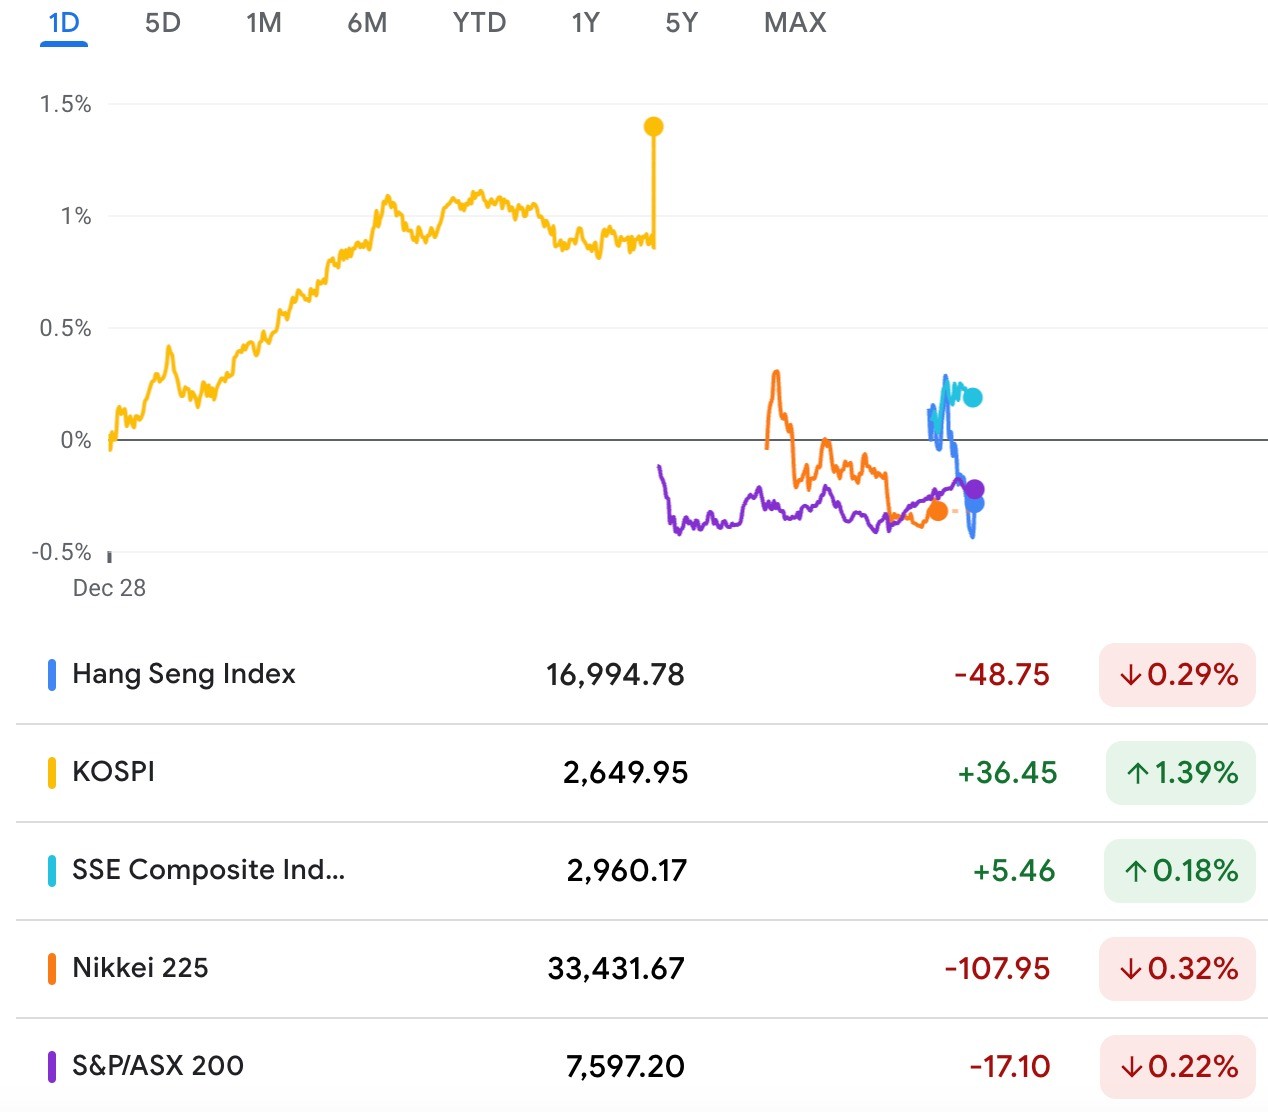Viewport: 1268px width, 1112px height.
Task: Click the Hang Seng down 0.29% badge
Action: (1177, 675)
